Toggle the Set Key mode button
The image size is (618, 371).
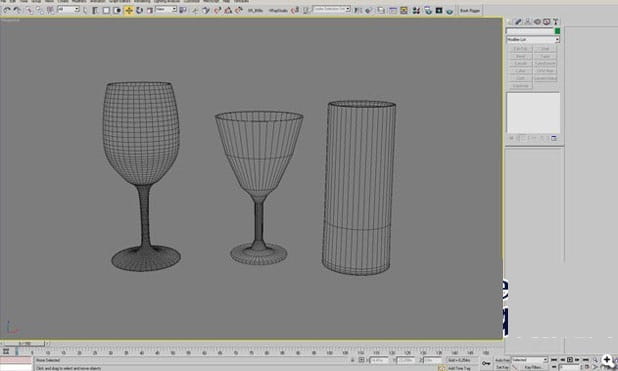coord(502,367)
